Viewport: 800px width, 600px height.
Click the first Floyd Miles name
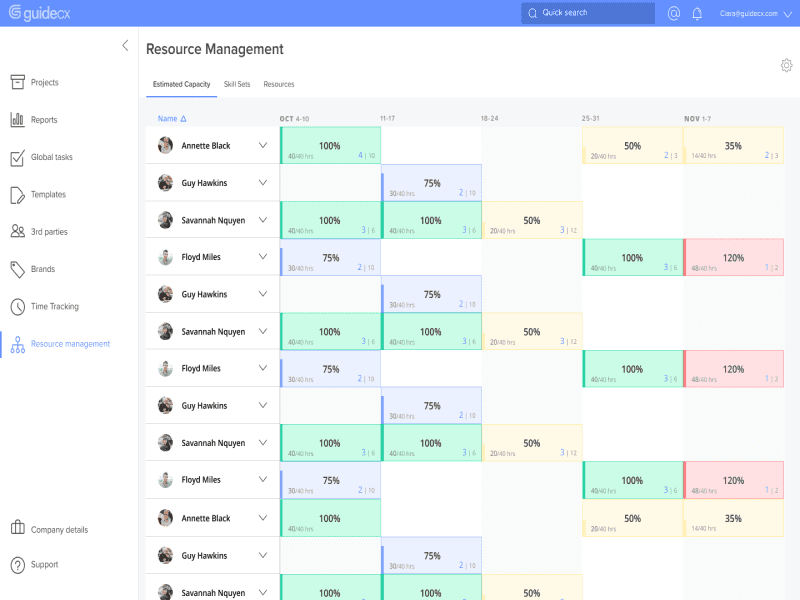(x=201, y=257)
